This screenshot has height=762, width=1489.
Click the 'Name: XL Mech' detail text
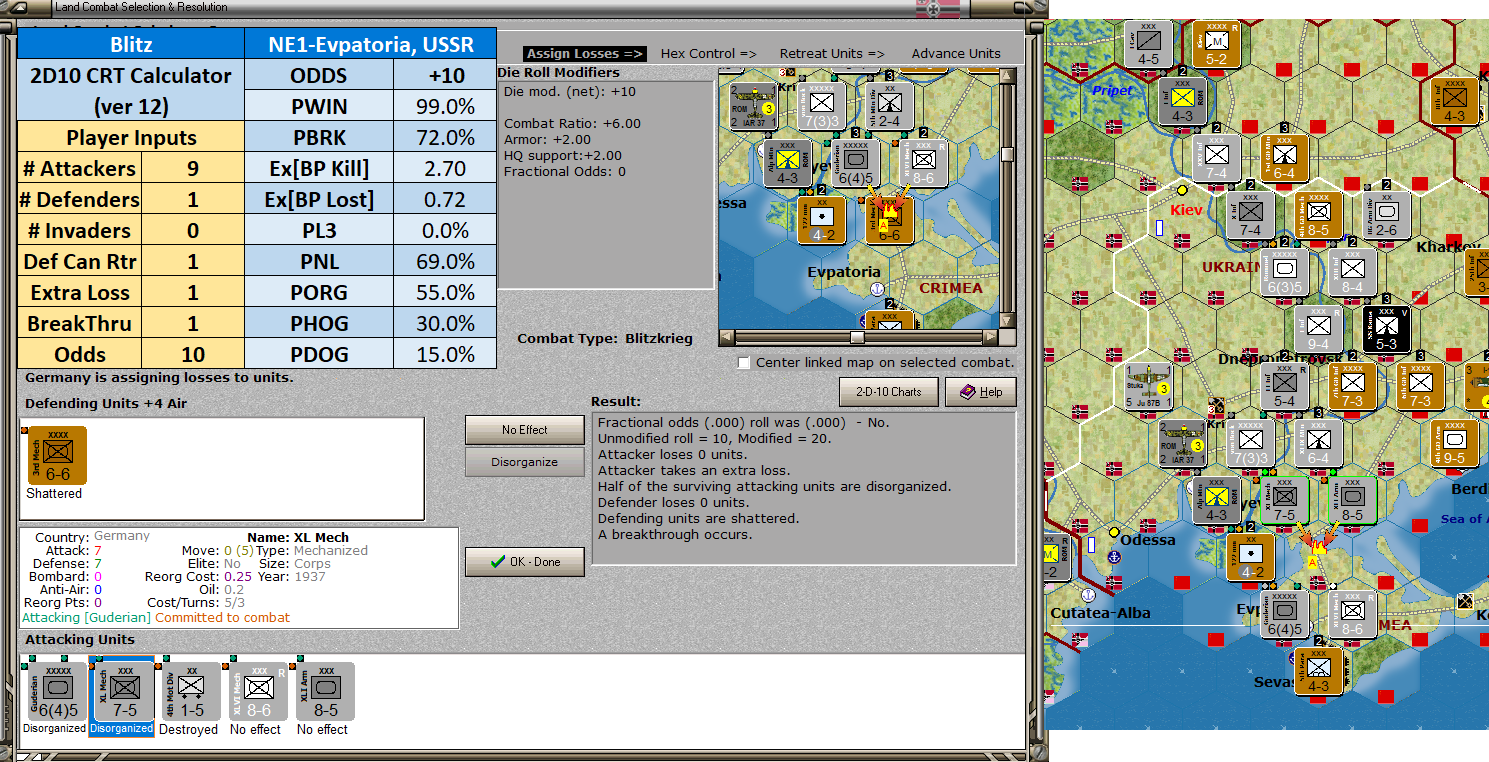point(298,538)
